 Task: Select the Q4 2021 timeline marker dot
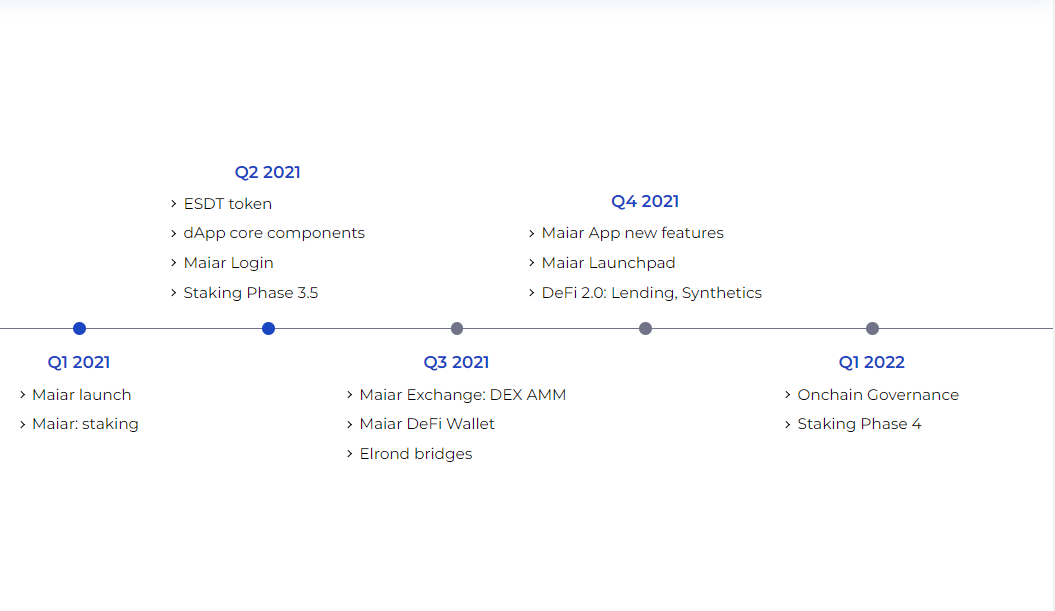click(645, 328)
